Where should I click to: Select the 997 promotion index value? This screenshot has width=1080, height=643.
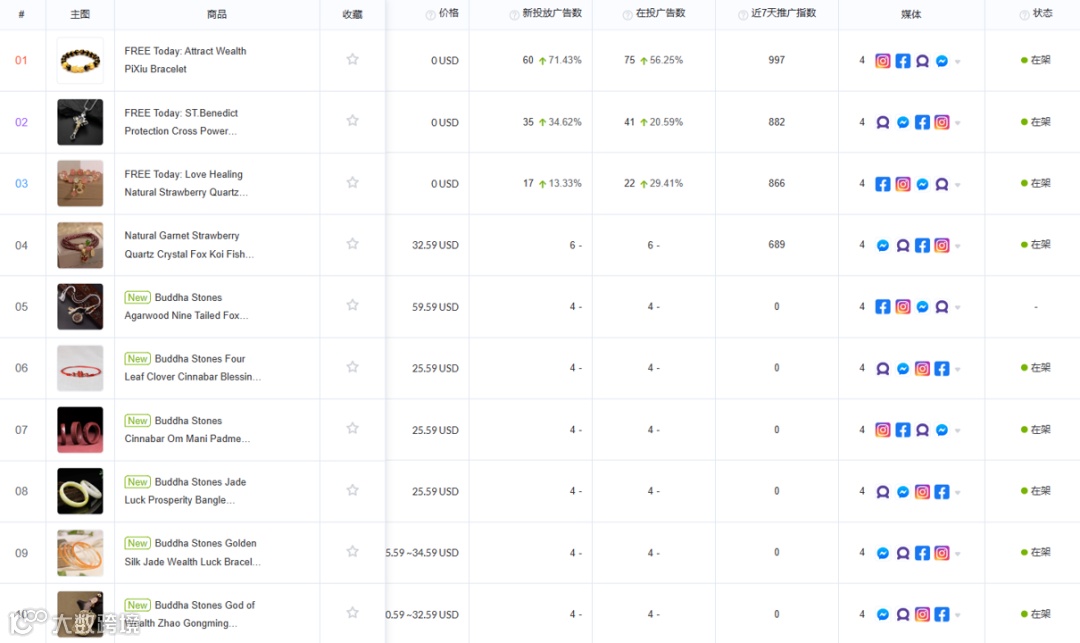(x=776, y=60)
